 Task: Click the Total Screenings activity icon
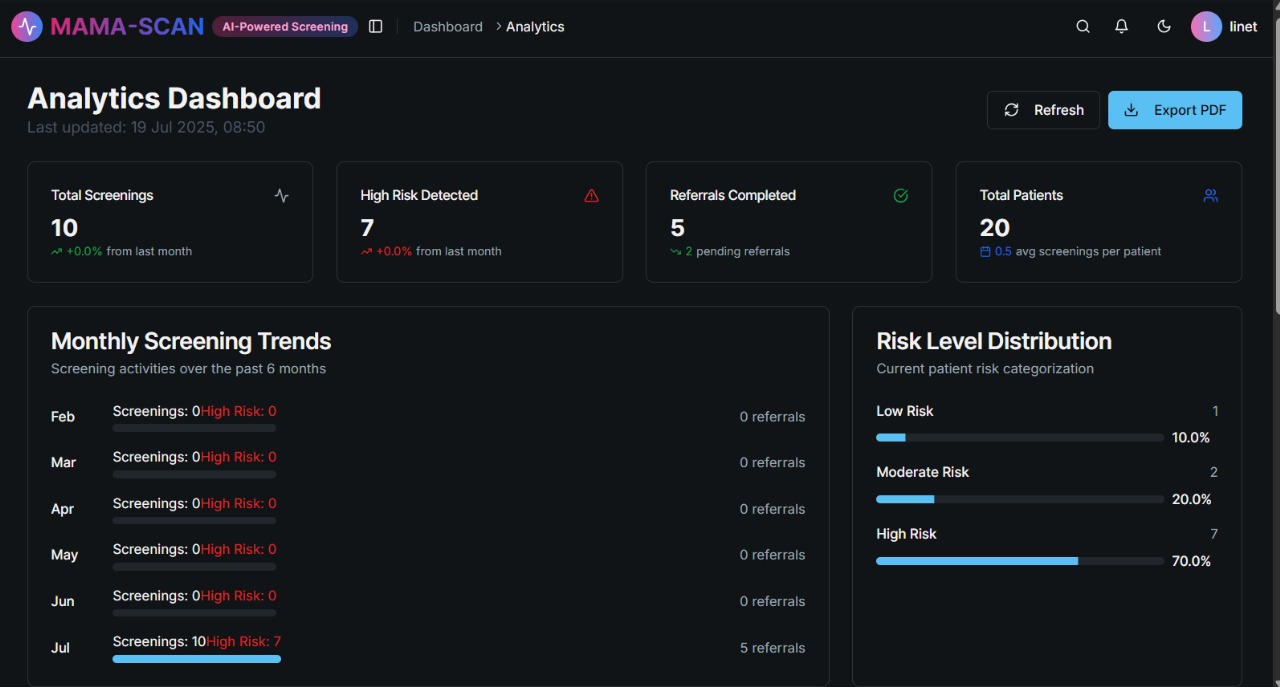(x=282, y=196)
